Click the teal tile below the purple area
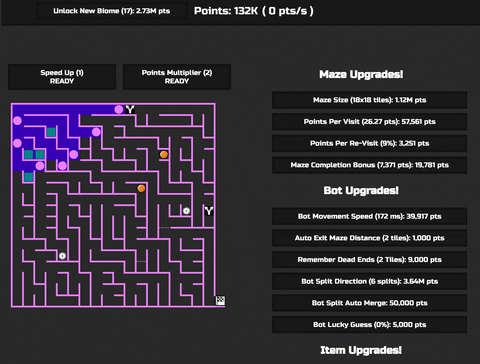Viewport: 480px width, 364px height. [29, 177]
